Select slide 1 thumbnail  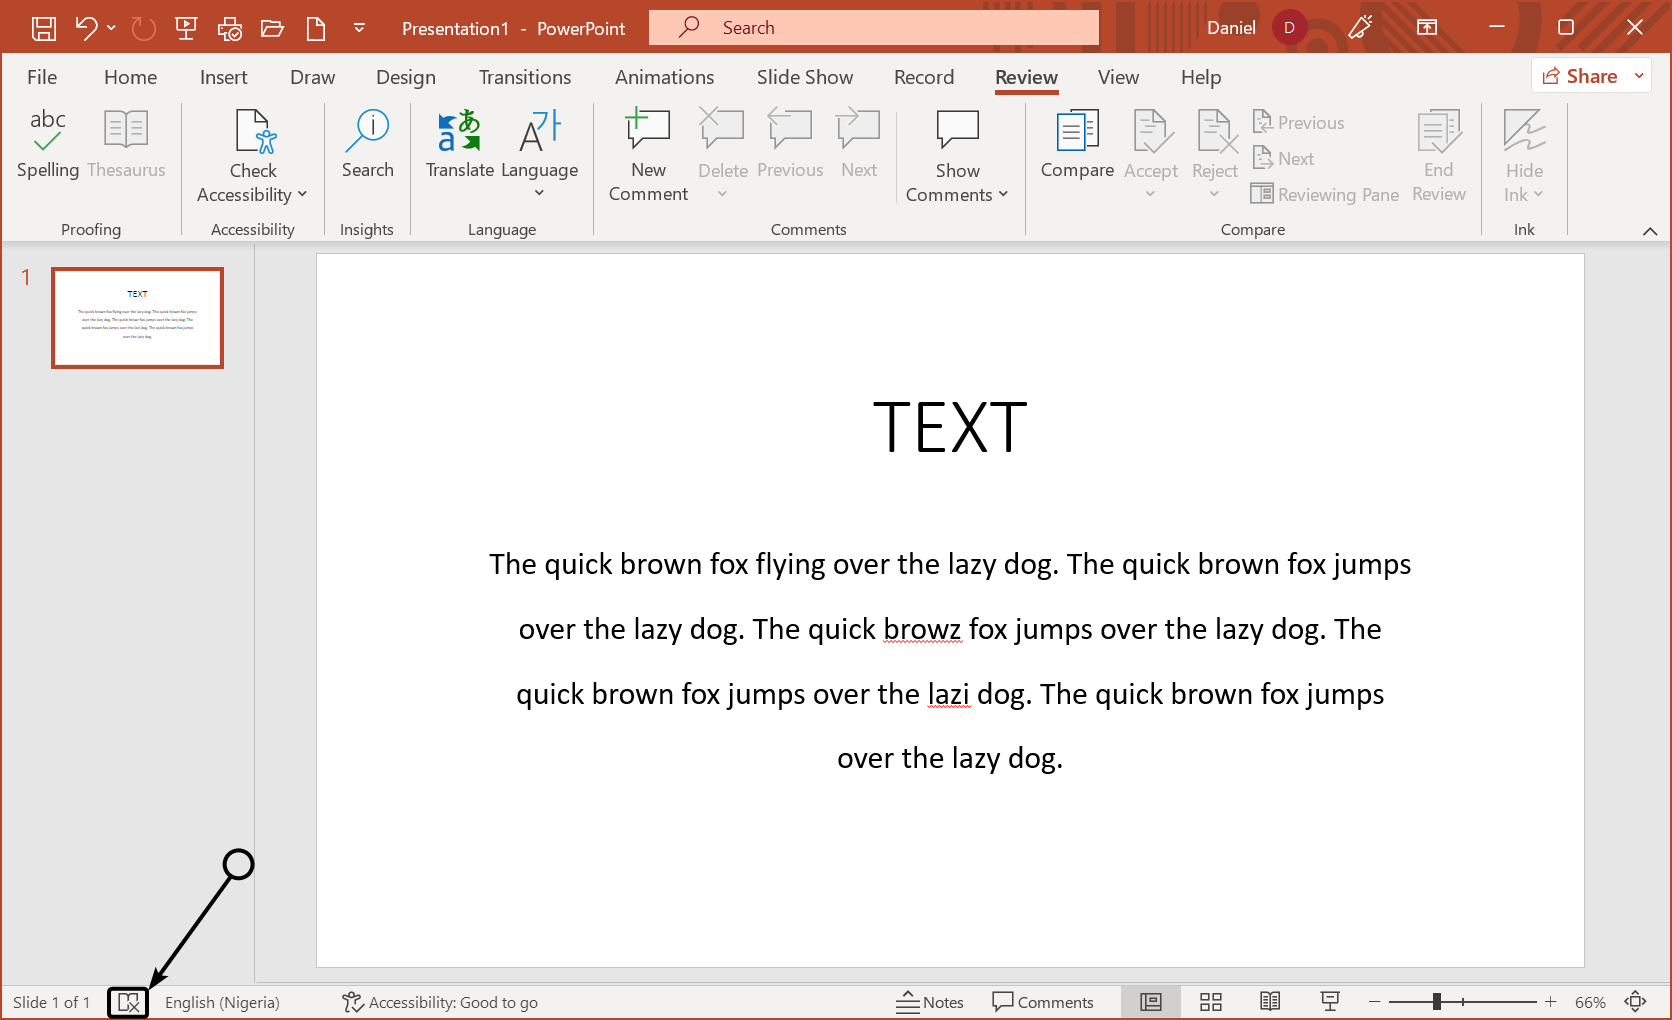tap(137, 318)
